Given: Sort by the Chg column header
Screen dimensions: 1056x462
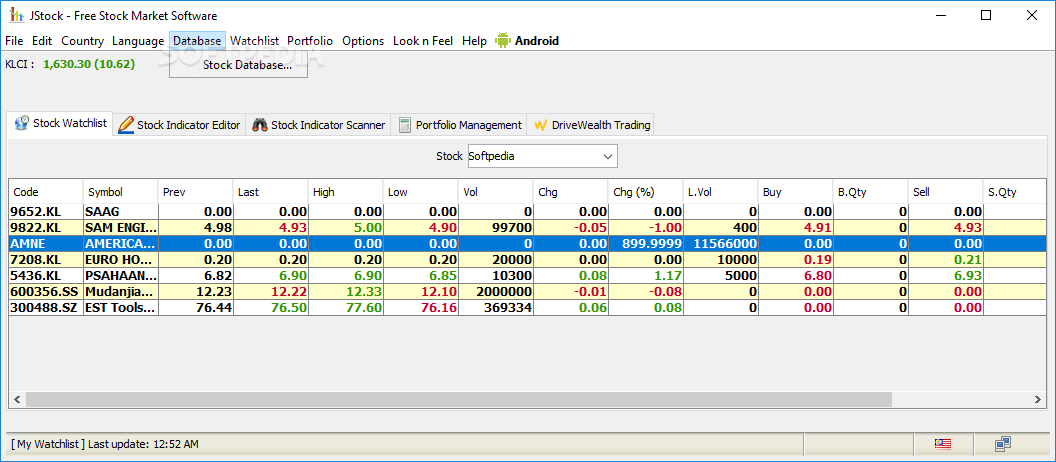Looking at the screenshot, I should 570,192.
